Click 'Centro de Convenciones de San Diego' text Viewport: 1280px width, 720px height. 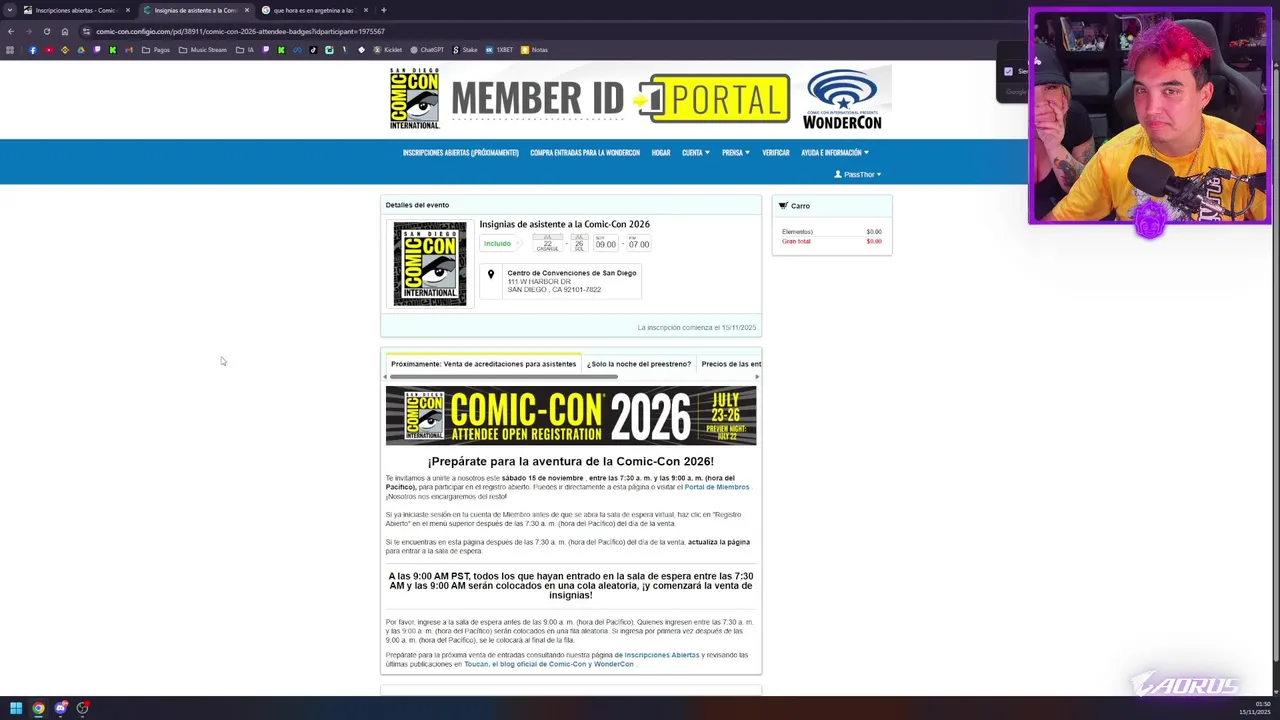pos(571,273)
